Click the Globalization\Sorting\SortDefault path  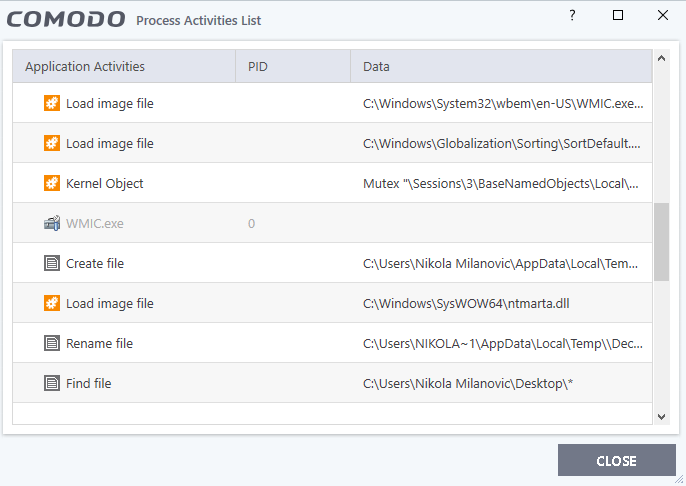pos(502,143)
